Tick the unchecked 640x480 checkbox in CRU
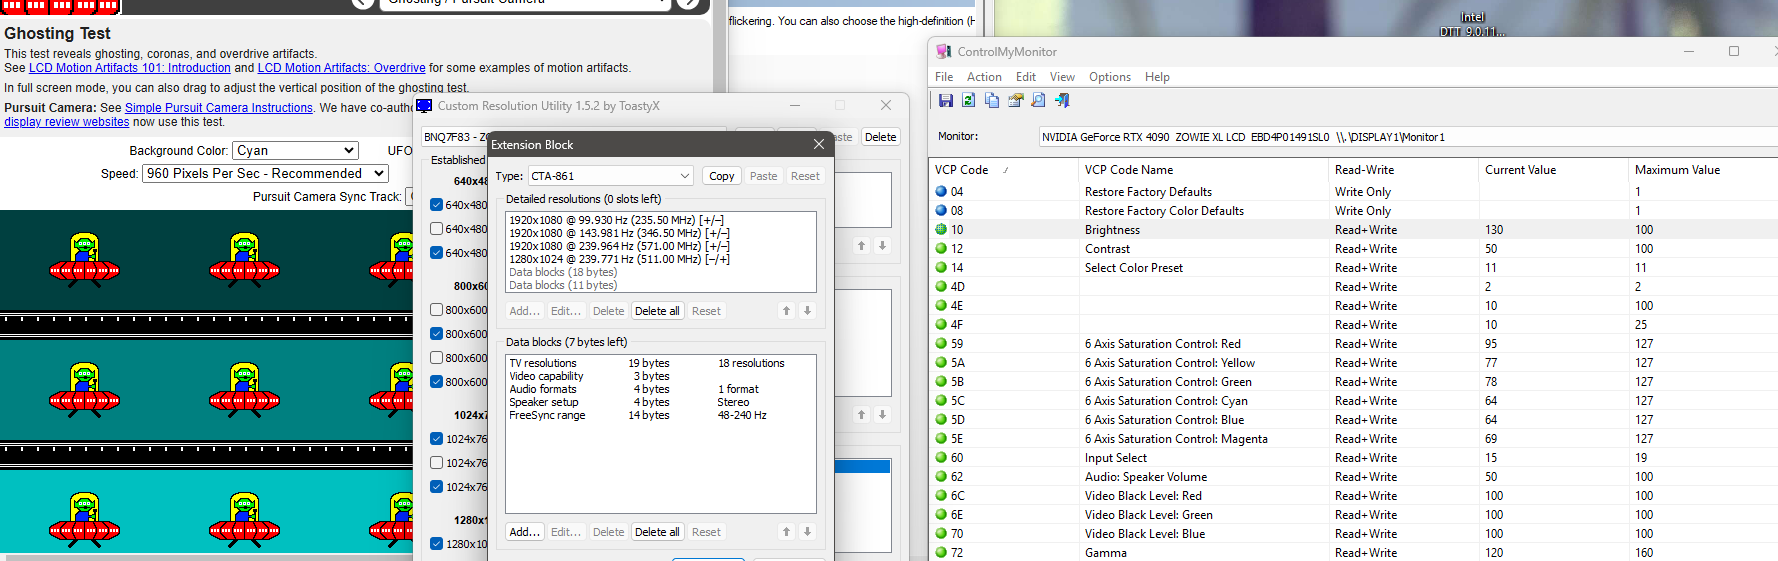1778x561 pixels. tap(436, 229)
